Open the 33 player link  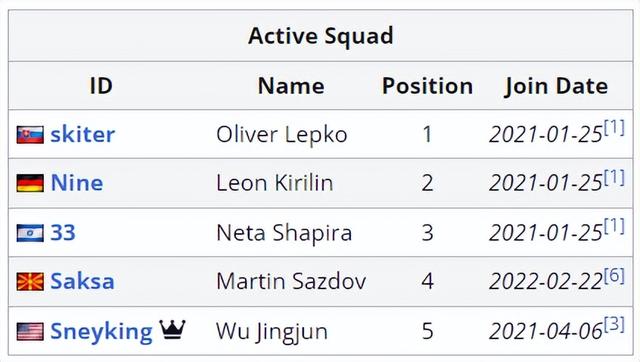click(63, 233)
